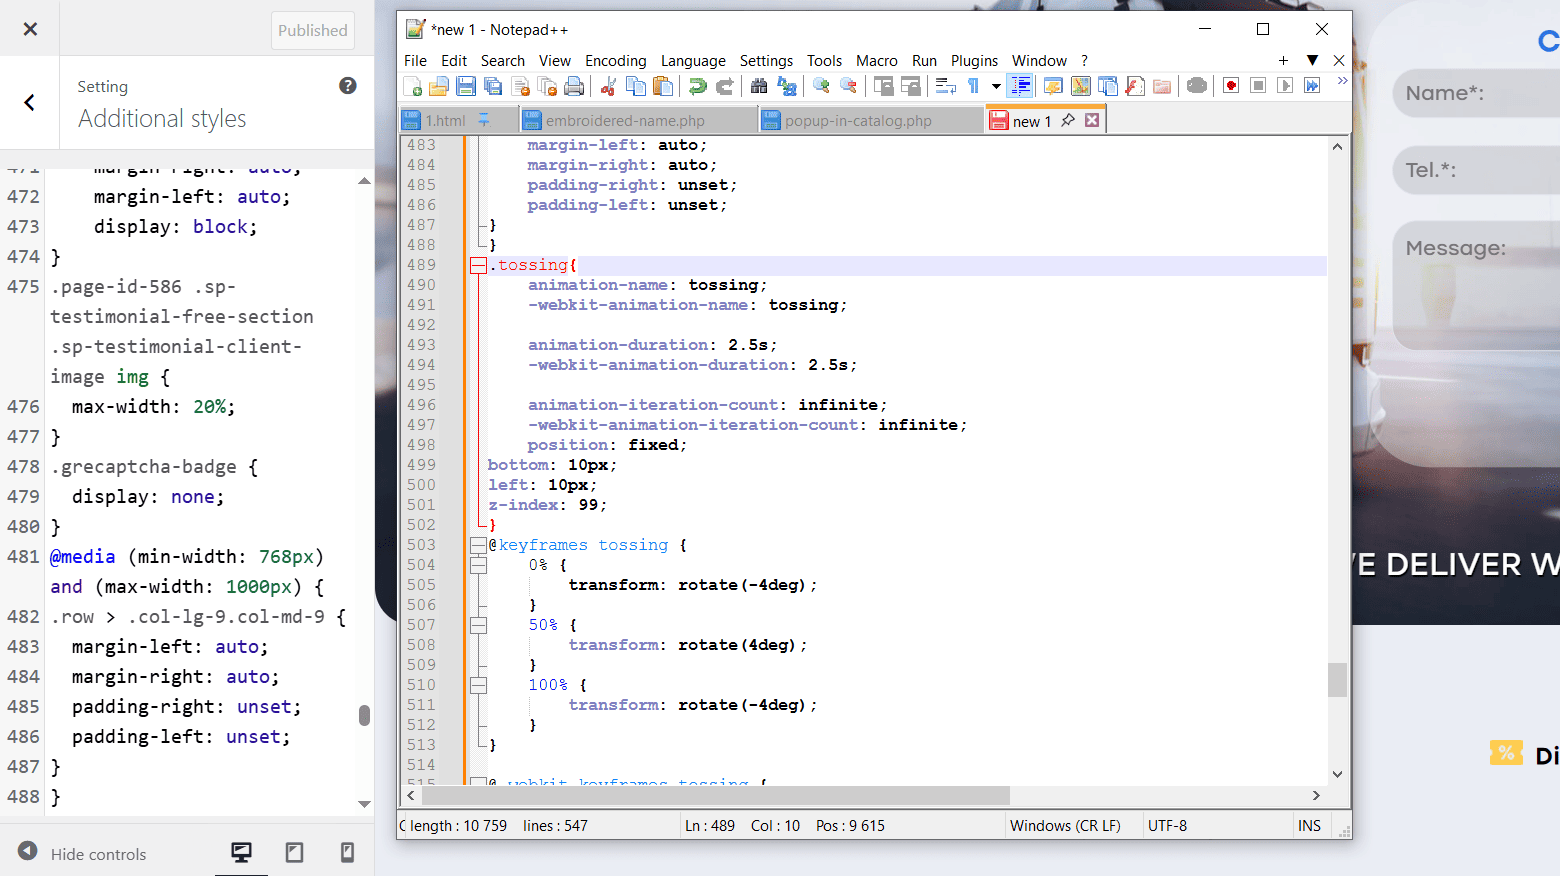Expand the toolbar overflow chevron
1560x876 pixels.
1342,81
